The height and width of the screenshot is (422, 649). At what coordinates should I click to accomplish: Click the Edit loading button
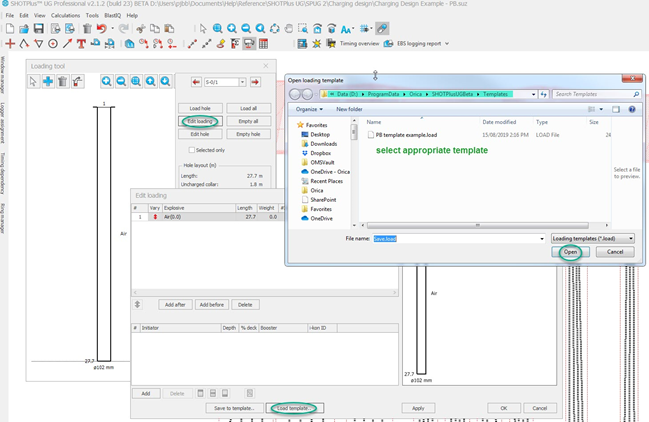pyautogui.click(x=200, y=121)
